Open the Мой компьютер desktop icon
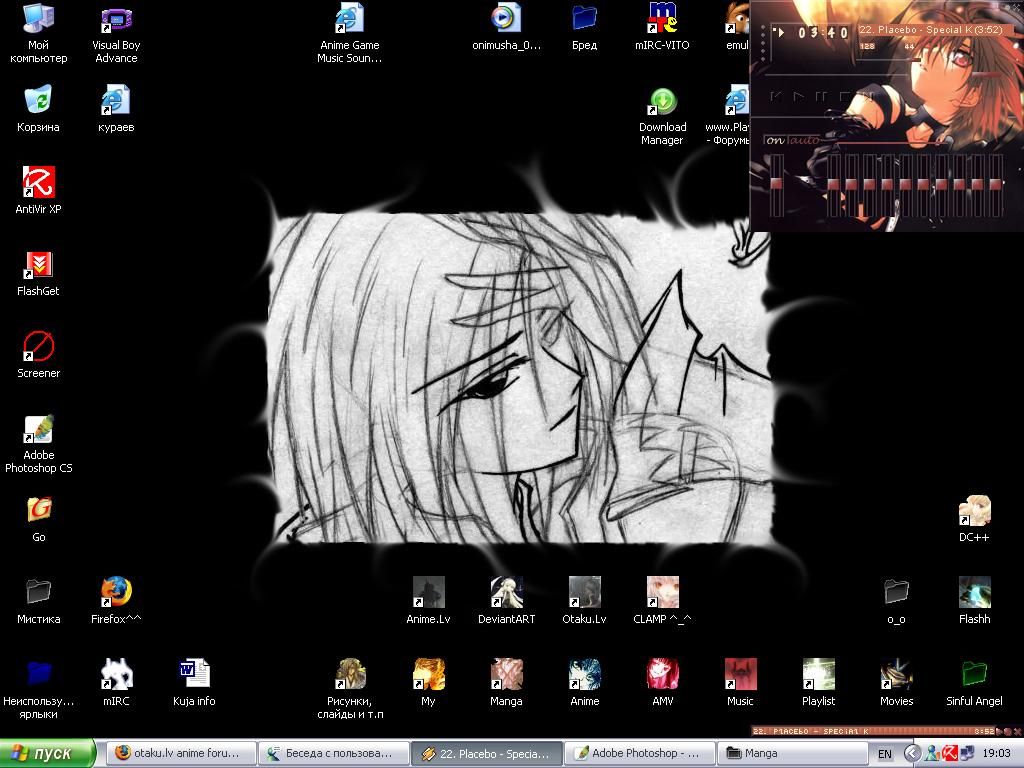Screen dimensions: 1024x768 (x=39, y=34)
